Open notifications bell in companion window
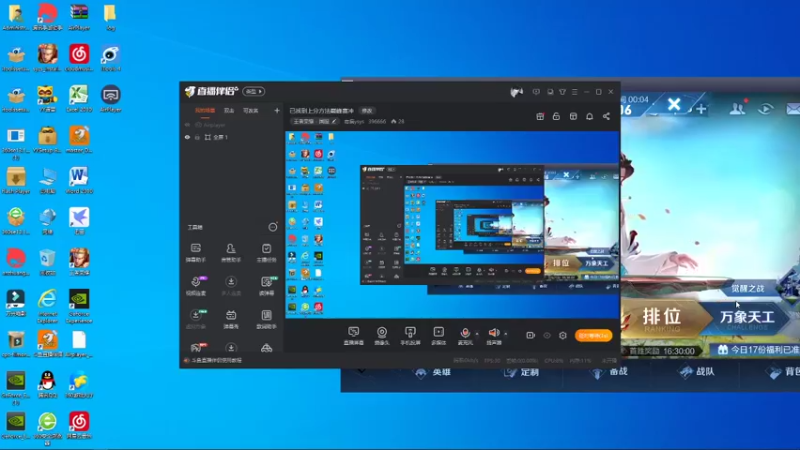 click(589, 116)
